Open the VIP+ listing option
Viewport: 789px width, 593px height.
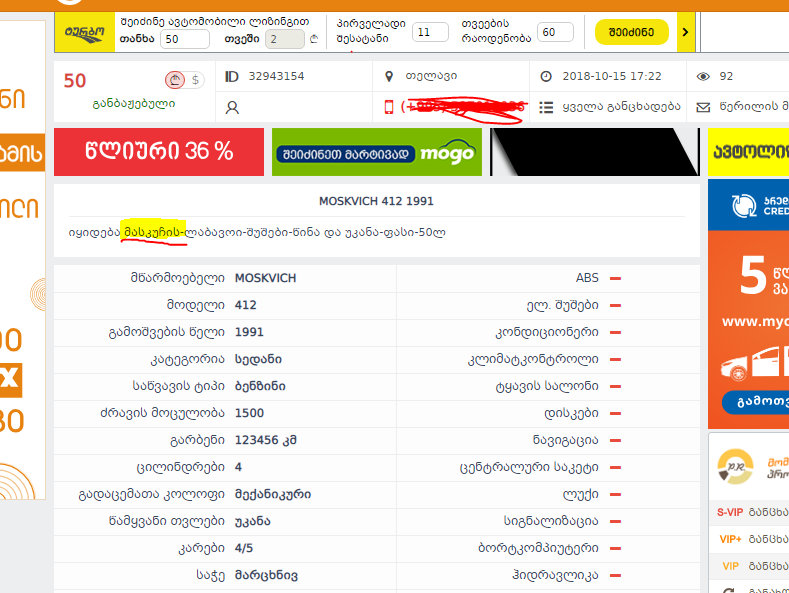[x=749, y=539]
